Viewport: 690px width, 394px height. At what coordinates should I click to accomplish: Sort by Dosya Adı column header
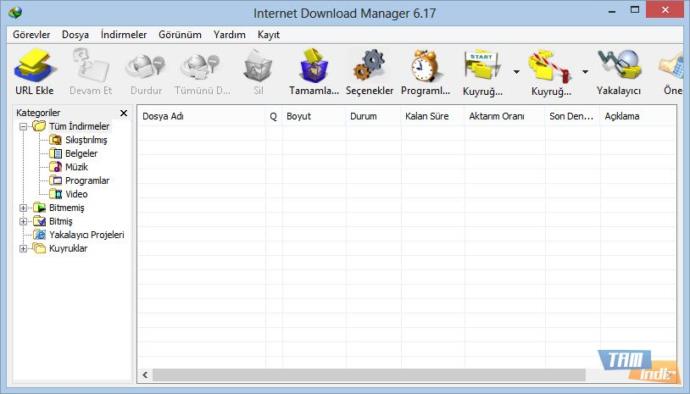pyautogui.click(x=202, y=116)
